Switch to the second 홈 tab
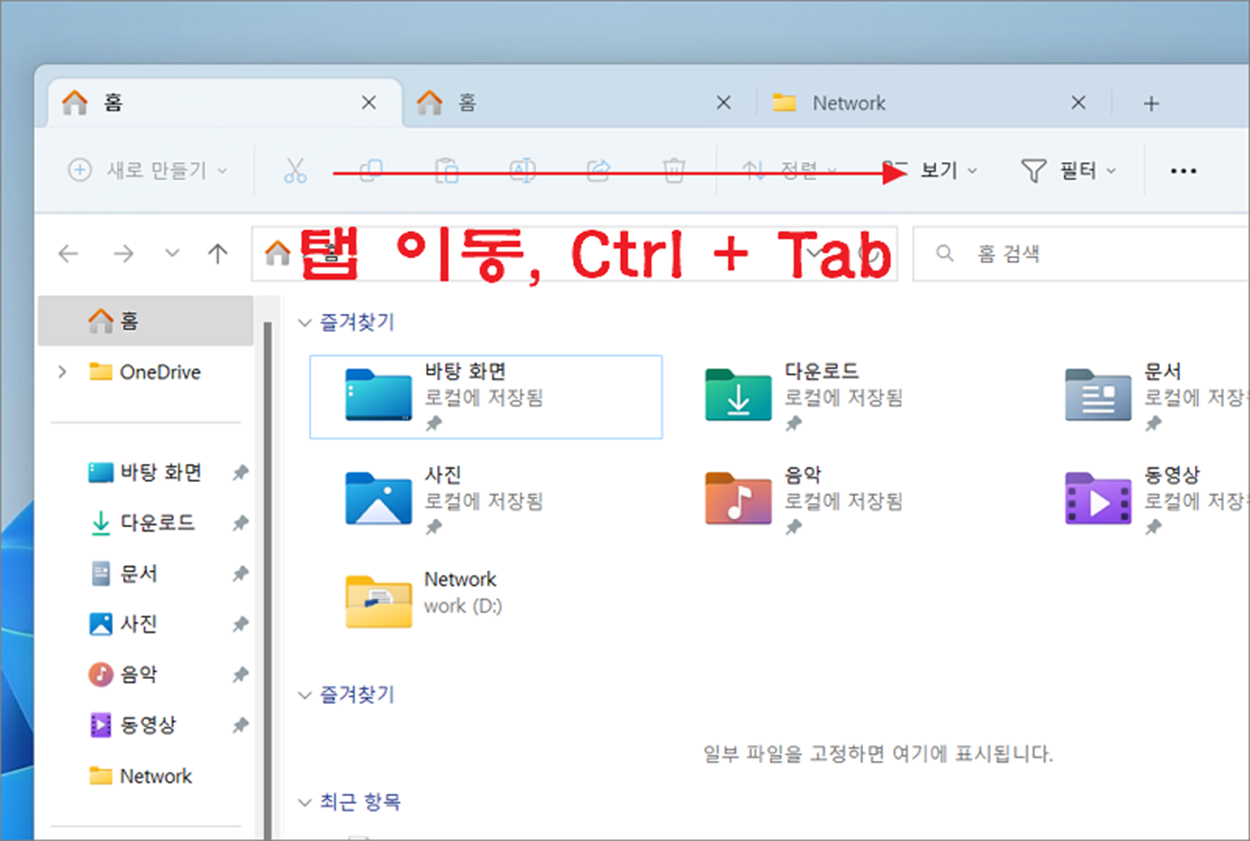1250x841 pixels. (x=578, y=103)
